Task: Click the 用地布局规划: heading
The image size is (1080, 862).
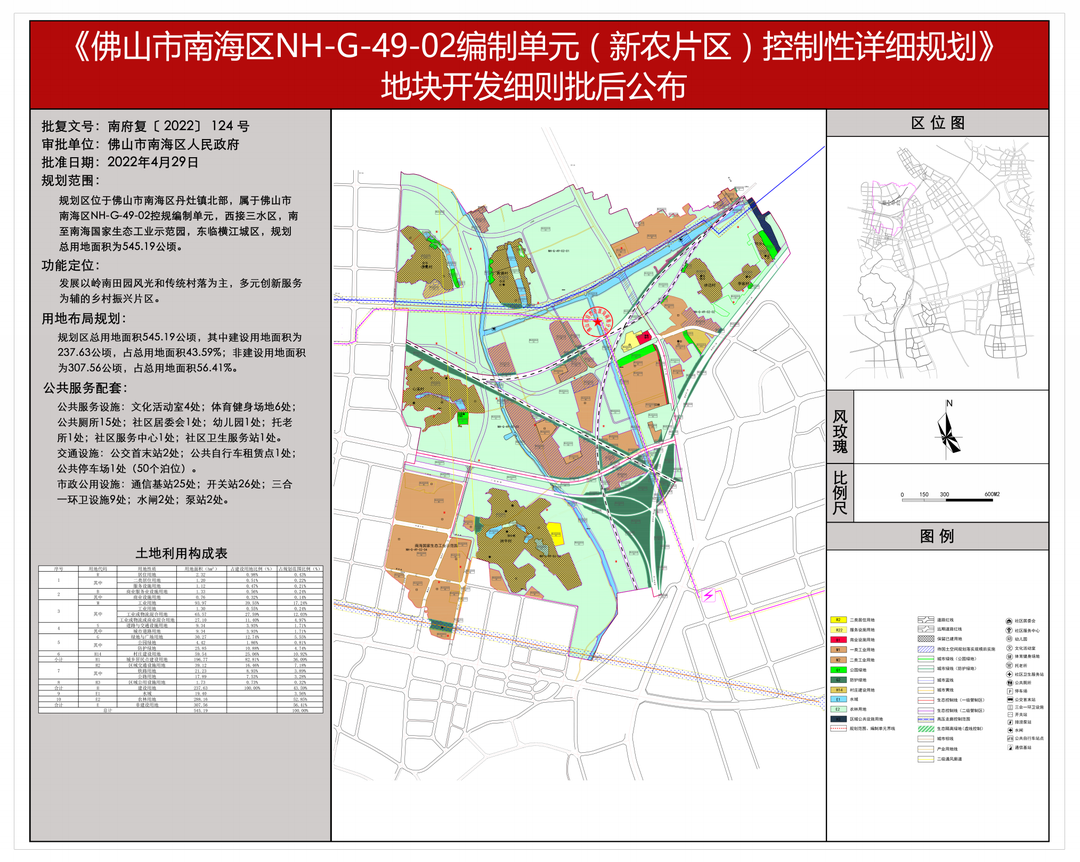Action: pyautogui.click(x=85, y=318)
